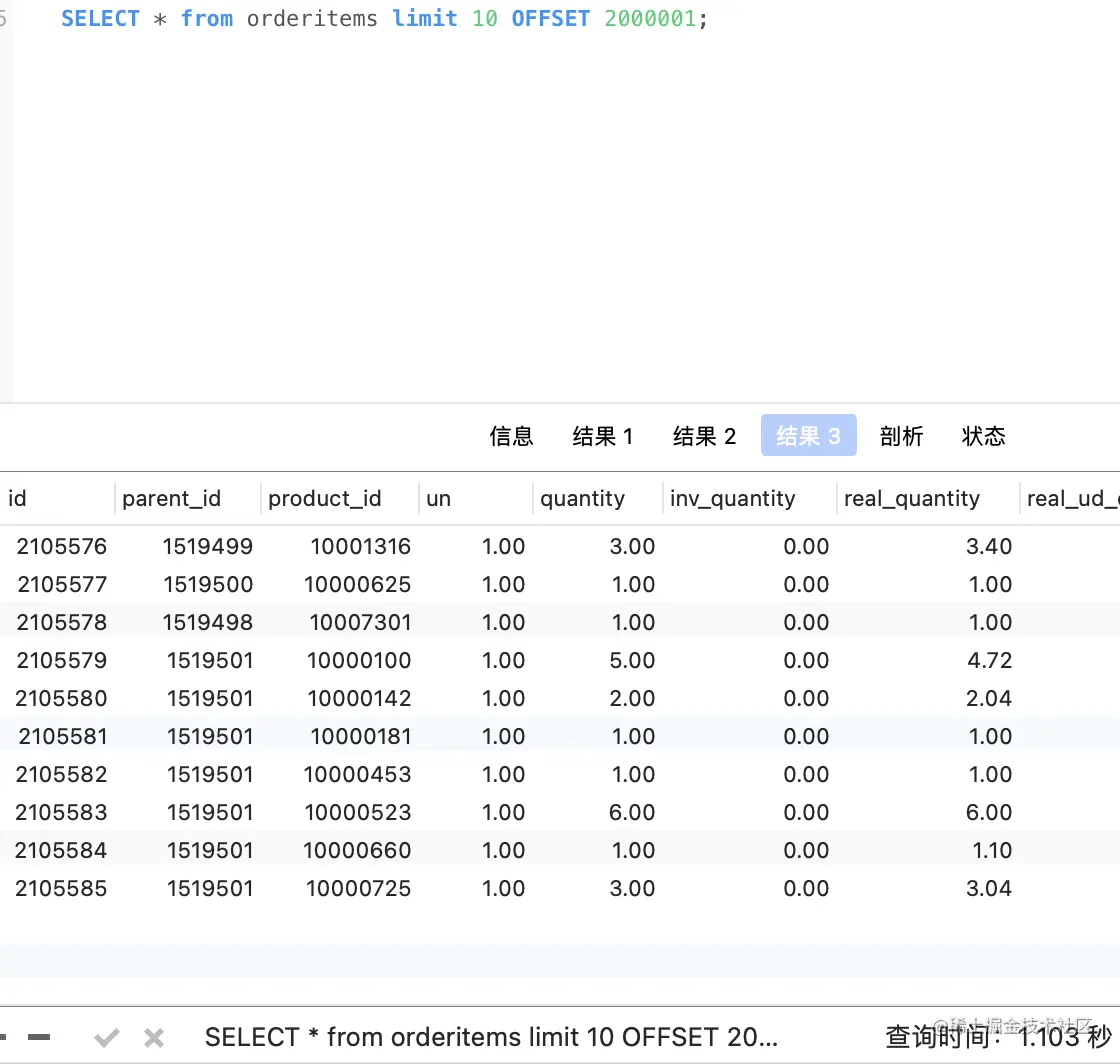Screen dimensions: 1120x1064
Task: Select id cell 2105585
Action: (61, 888)
